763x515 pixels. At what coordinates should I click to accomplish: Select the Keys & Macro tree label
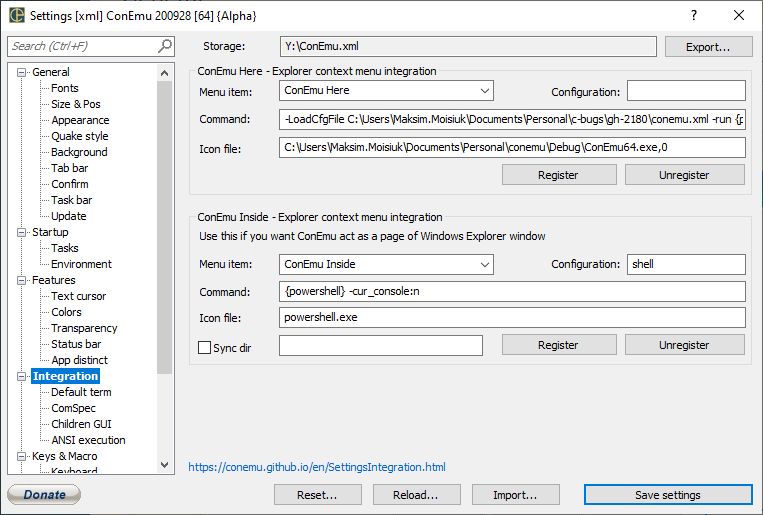tap(65, 457)
